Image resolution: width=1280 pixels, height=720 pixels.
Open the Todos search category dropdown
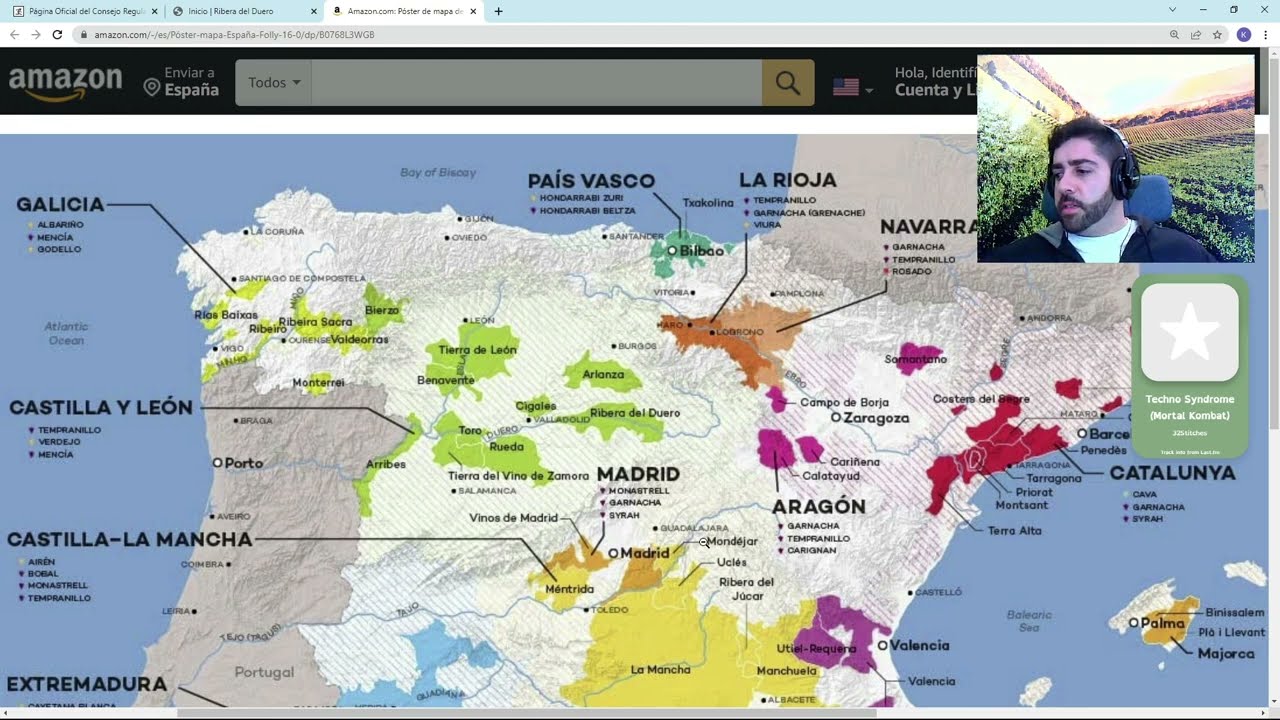[x=273, y=82]
